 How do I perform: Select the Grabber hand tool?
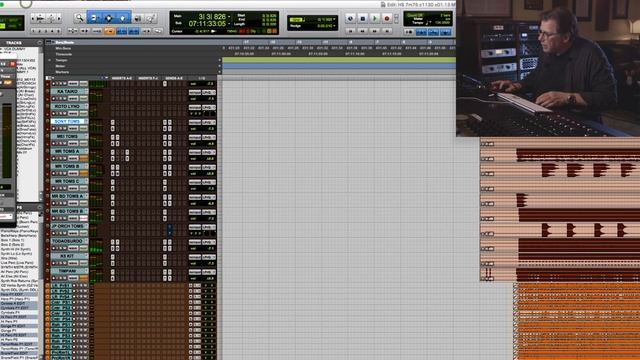coord(123,18)
